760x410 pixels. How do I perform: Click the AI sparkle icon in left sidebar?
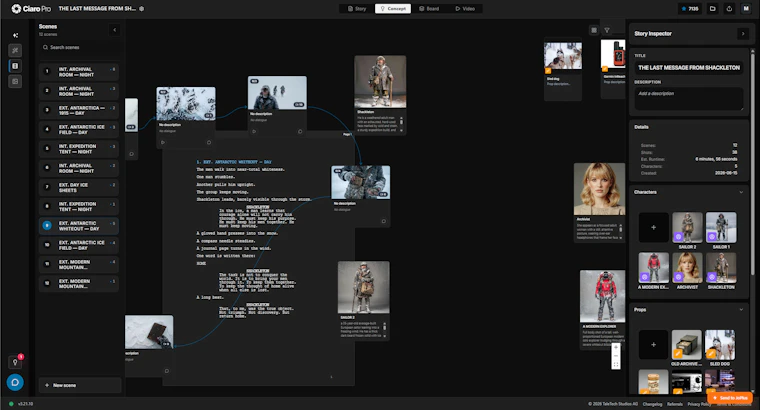click(x=15, y=35)
